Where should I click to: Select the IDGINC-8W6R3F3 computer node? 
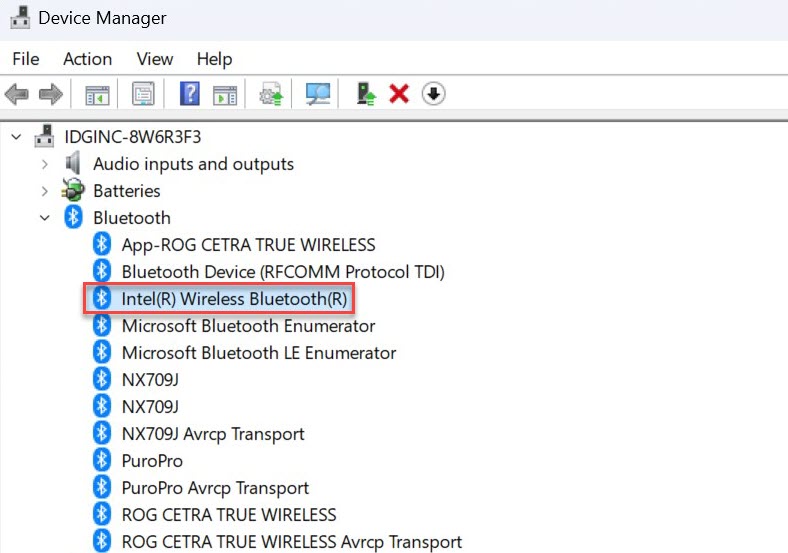click(x=133, y=137)
